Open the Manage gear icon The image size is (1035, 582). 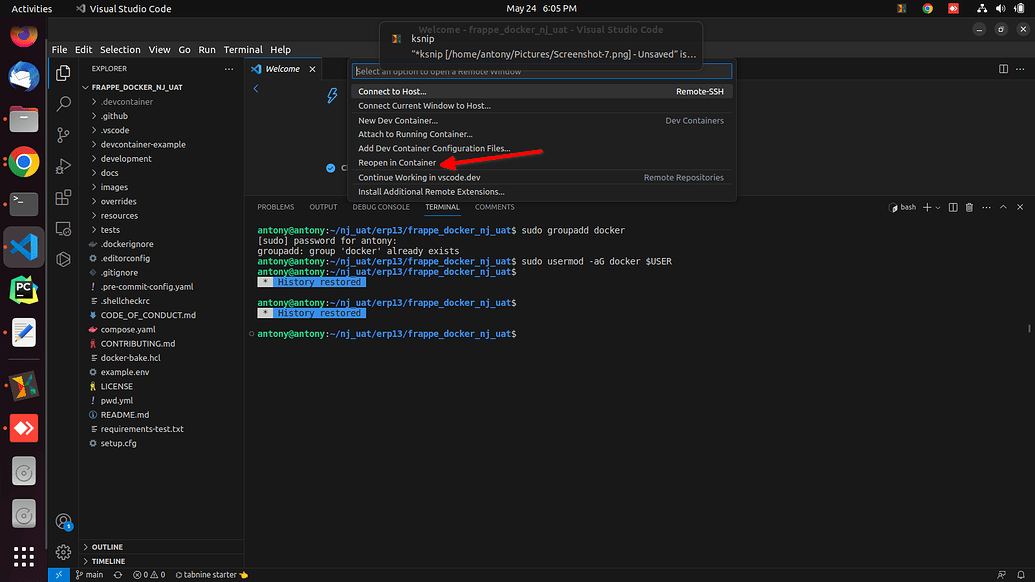coord(63,552)
